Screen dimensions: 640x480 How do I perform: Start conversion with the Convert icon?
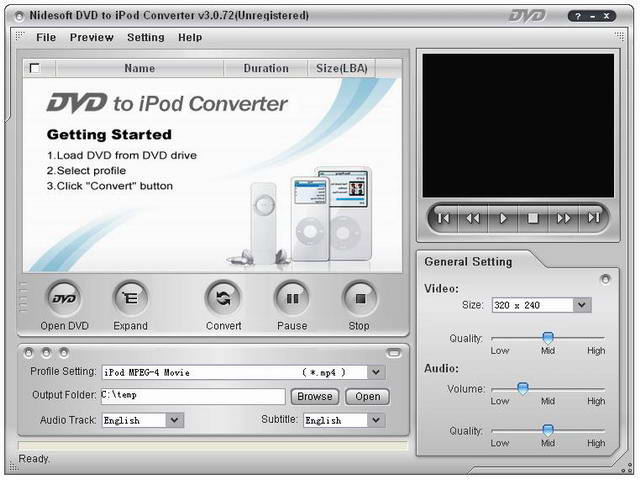(x=223, y=299)
